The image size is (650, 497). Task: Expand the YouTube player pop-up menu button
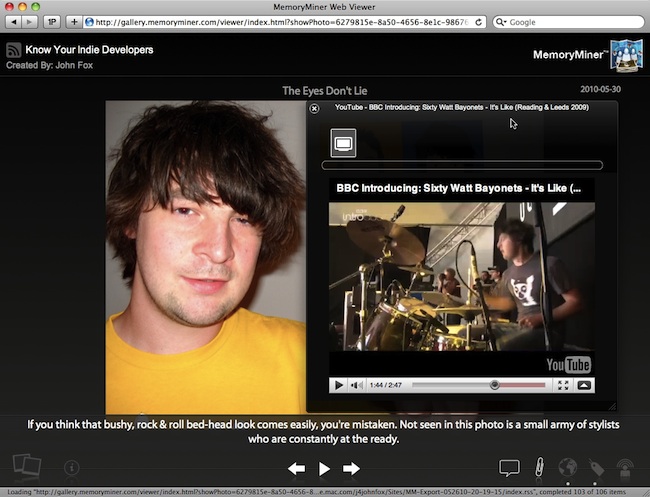(584, 385)
